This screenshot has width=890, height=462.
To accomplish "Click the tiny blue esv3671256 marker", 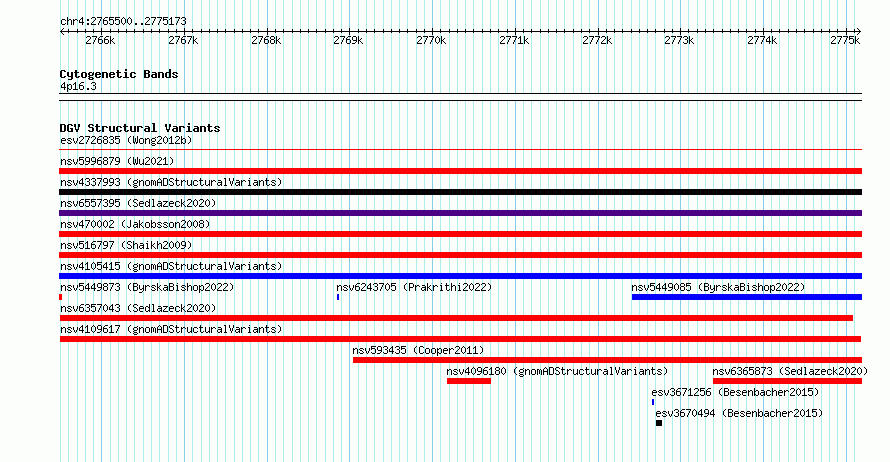I will pyautogui.click(x=653, y=402).
